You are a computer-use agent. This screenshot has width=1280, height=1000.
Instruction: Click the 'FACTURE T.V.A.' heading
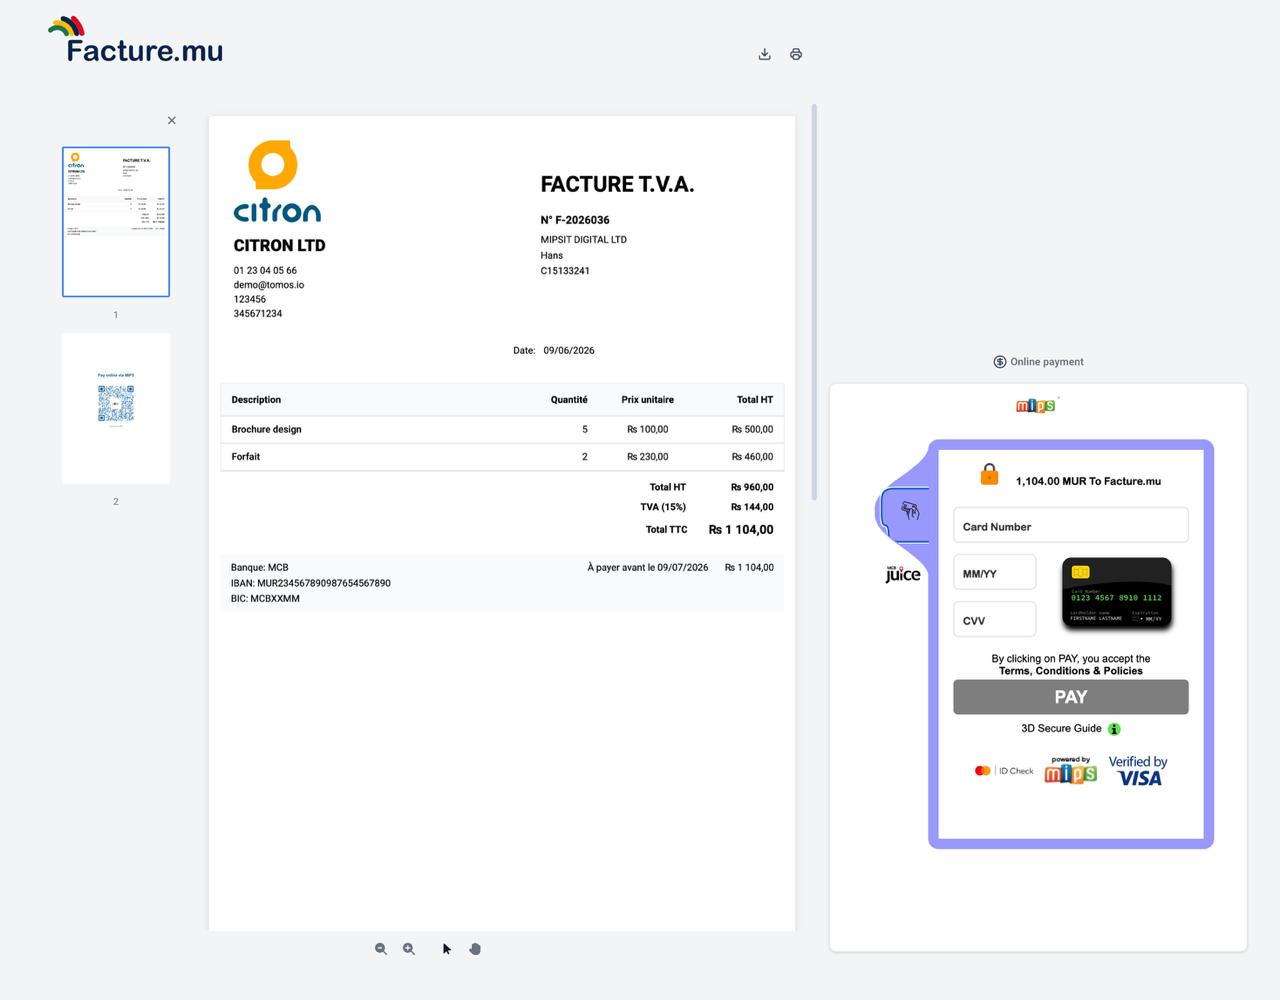[x=617, y=184]
